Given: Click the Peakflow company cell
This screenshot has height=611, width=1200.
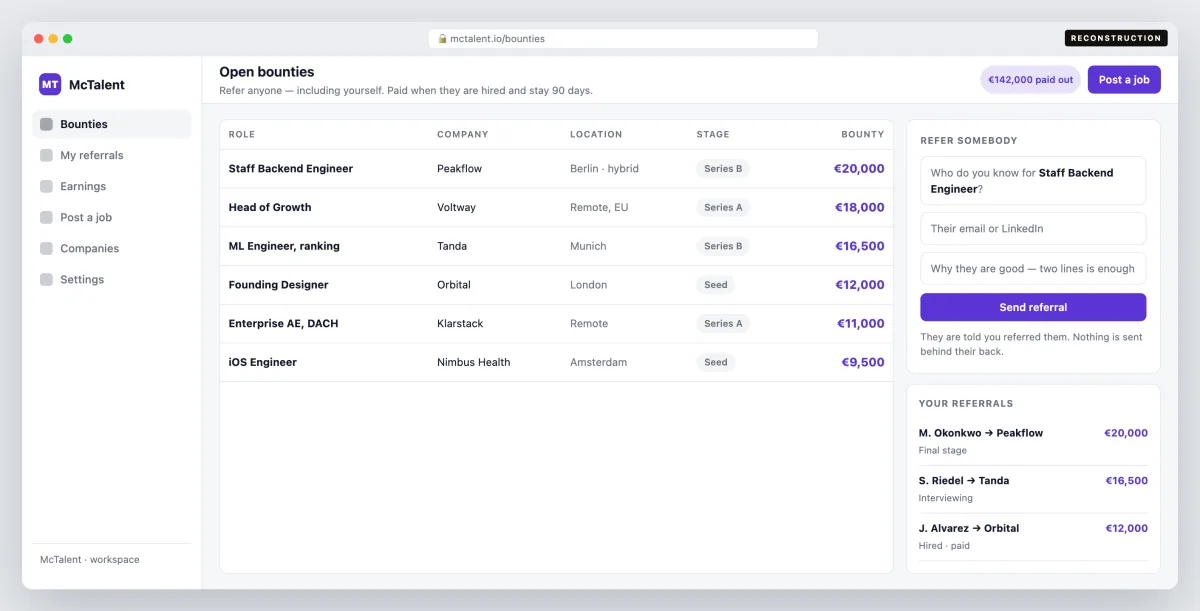Looking at the screenshot, I should [x=459, y=169].
